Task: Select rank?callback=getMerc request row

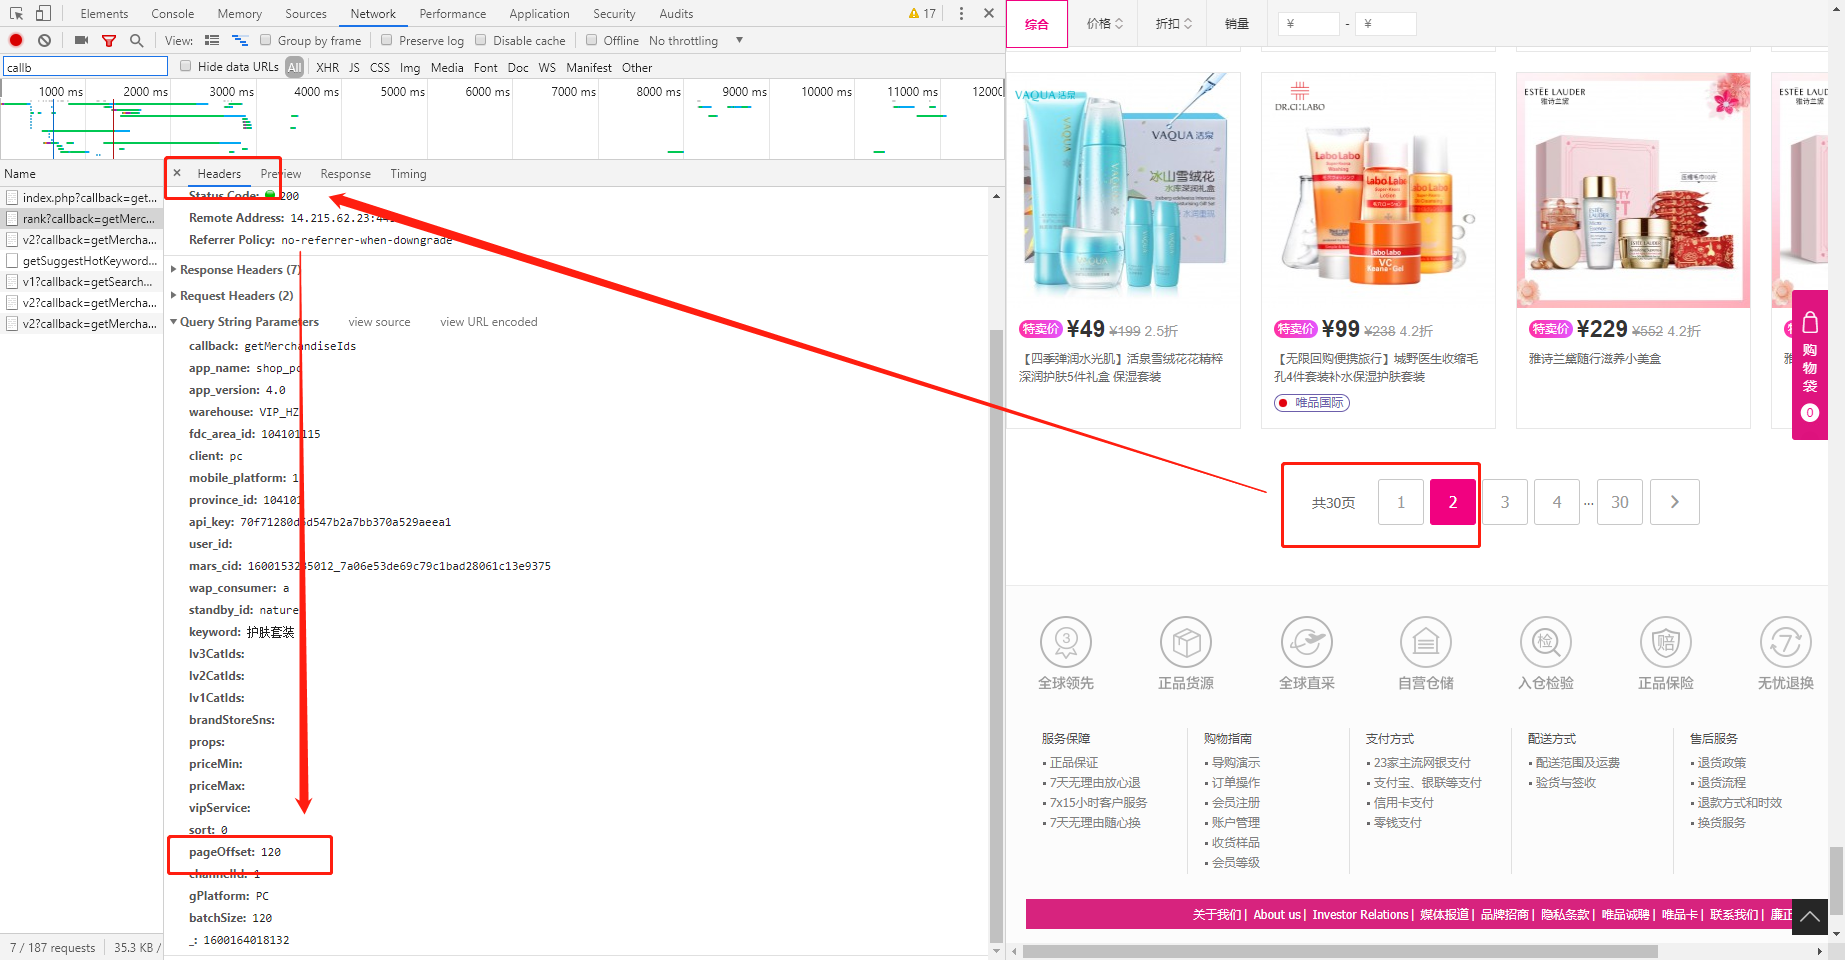Action: 81,218
